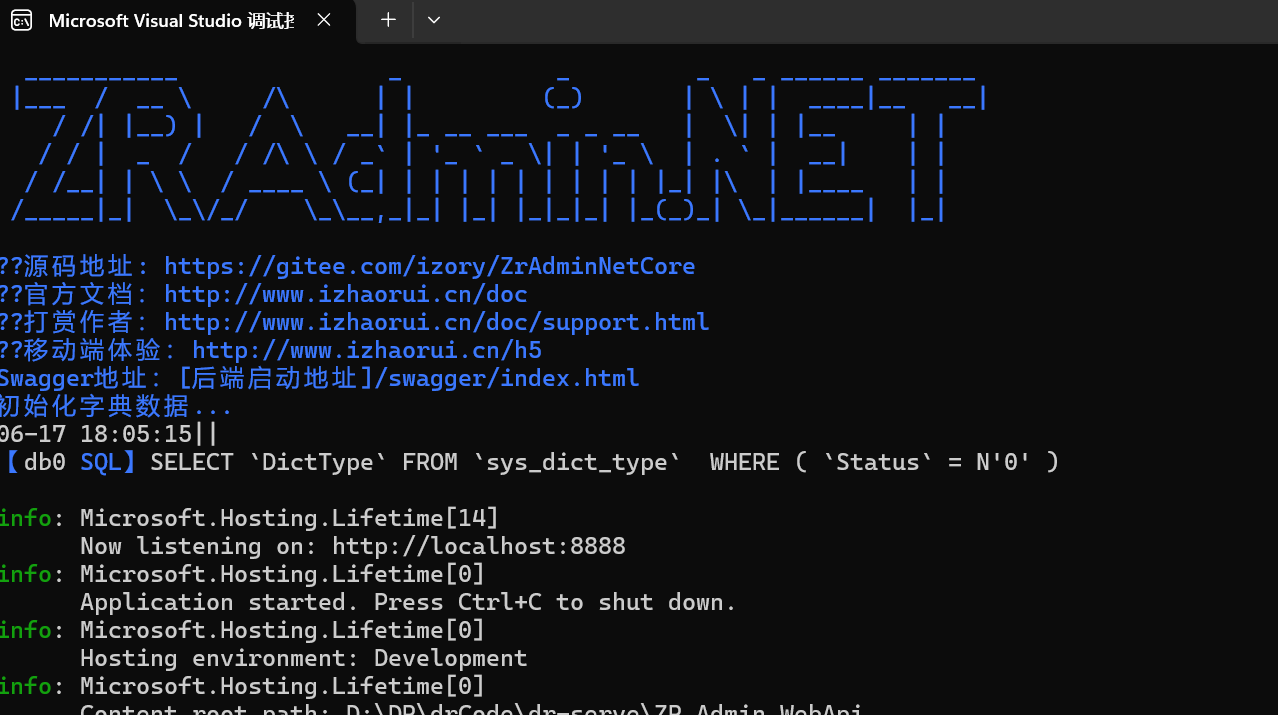Click the WHERE ( `Status` = N'0' ) clause
Viewport: 1278px width, 715px height.
[884, 462]
